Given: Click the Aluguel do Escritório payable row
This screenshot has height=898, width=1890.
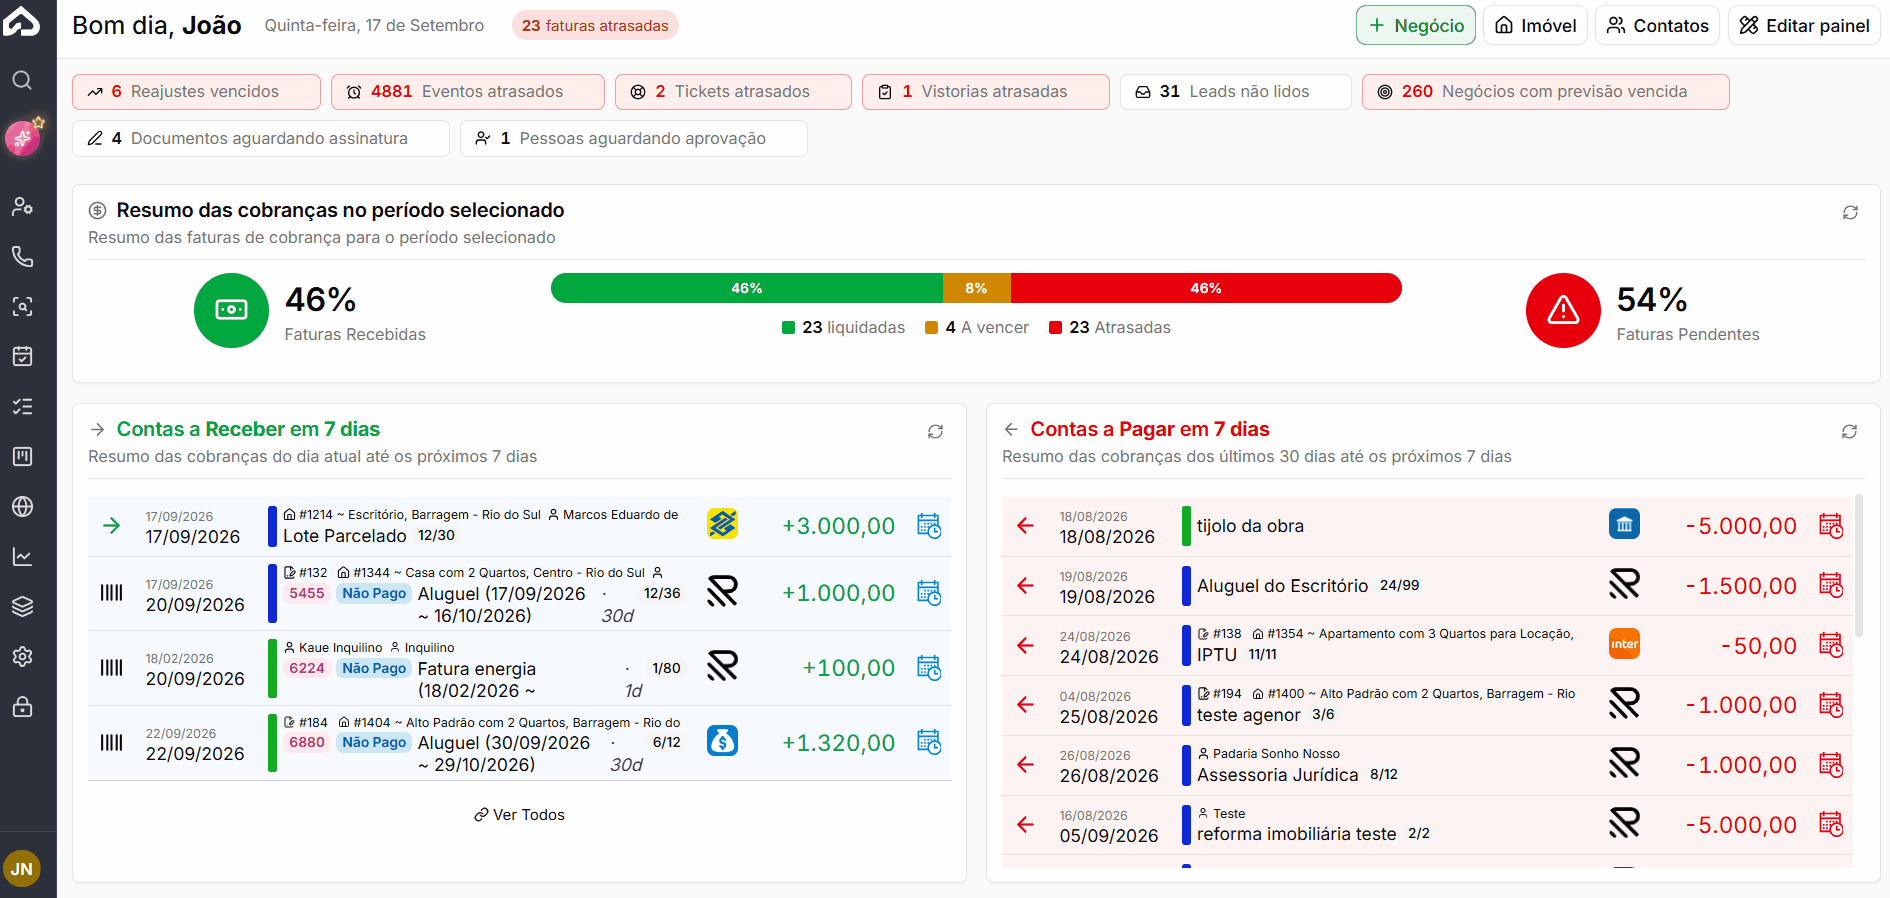Looking at the screenshot, I should point(1427,586).
